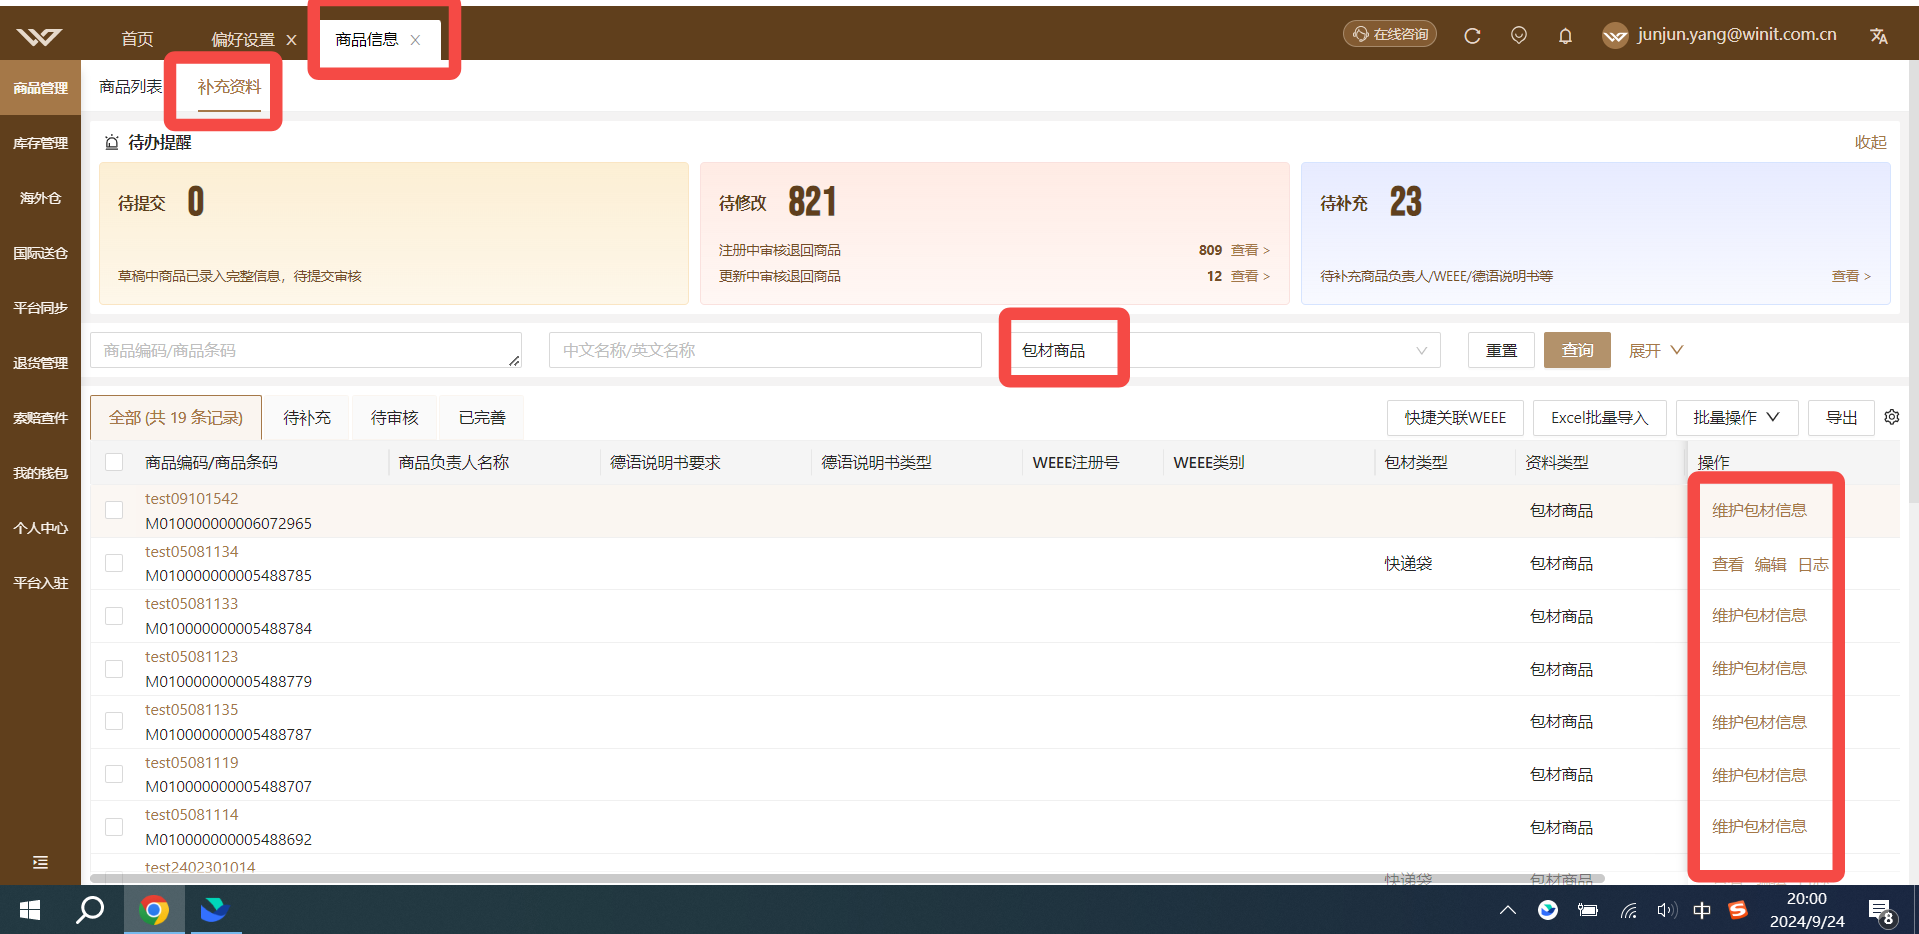Check the row test05081134
Viewport: 1919px width, 934px height.
[114, 563]
